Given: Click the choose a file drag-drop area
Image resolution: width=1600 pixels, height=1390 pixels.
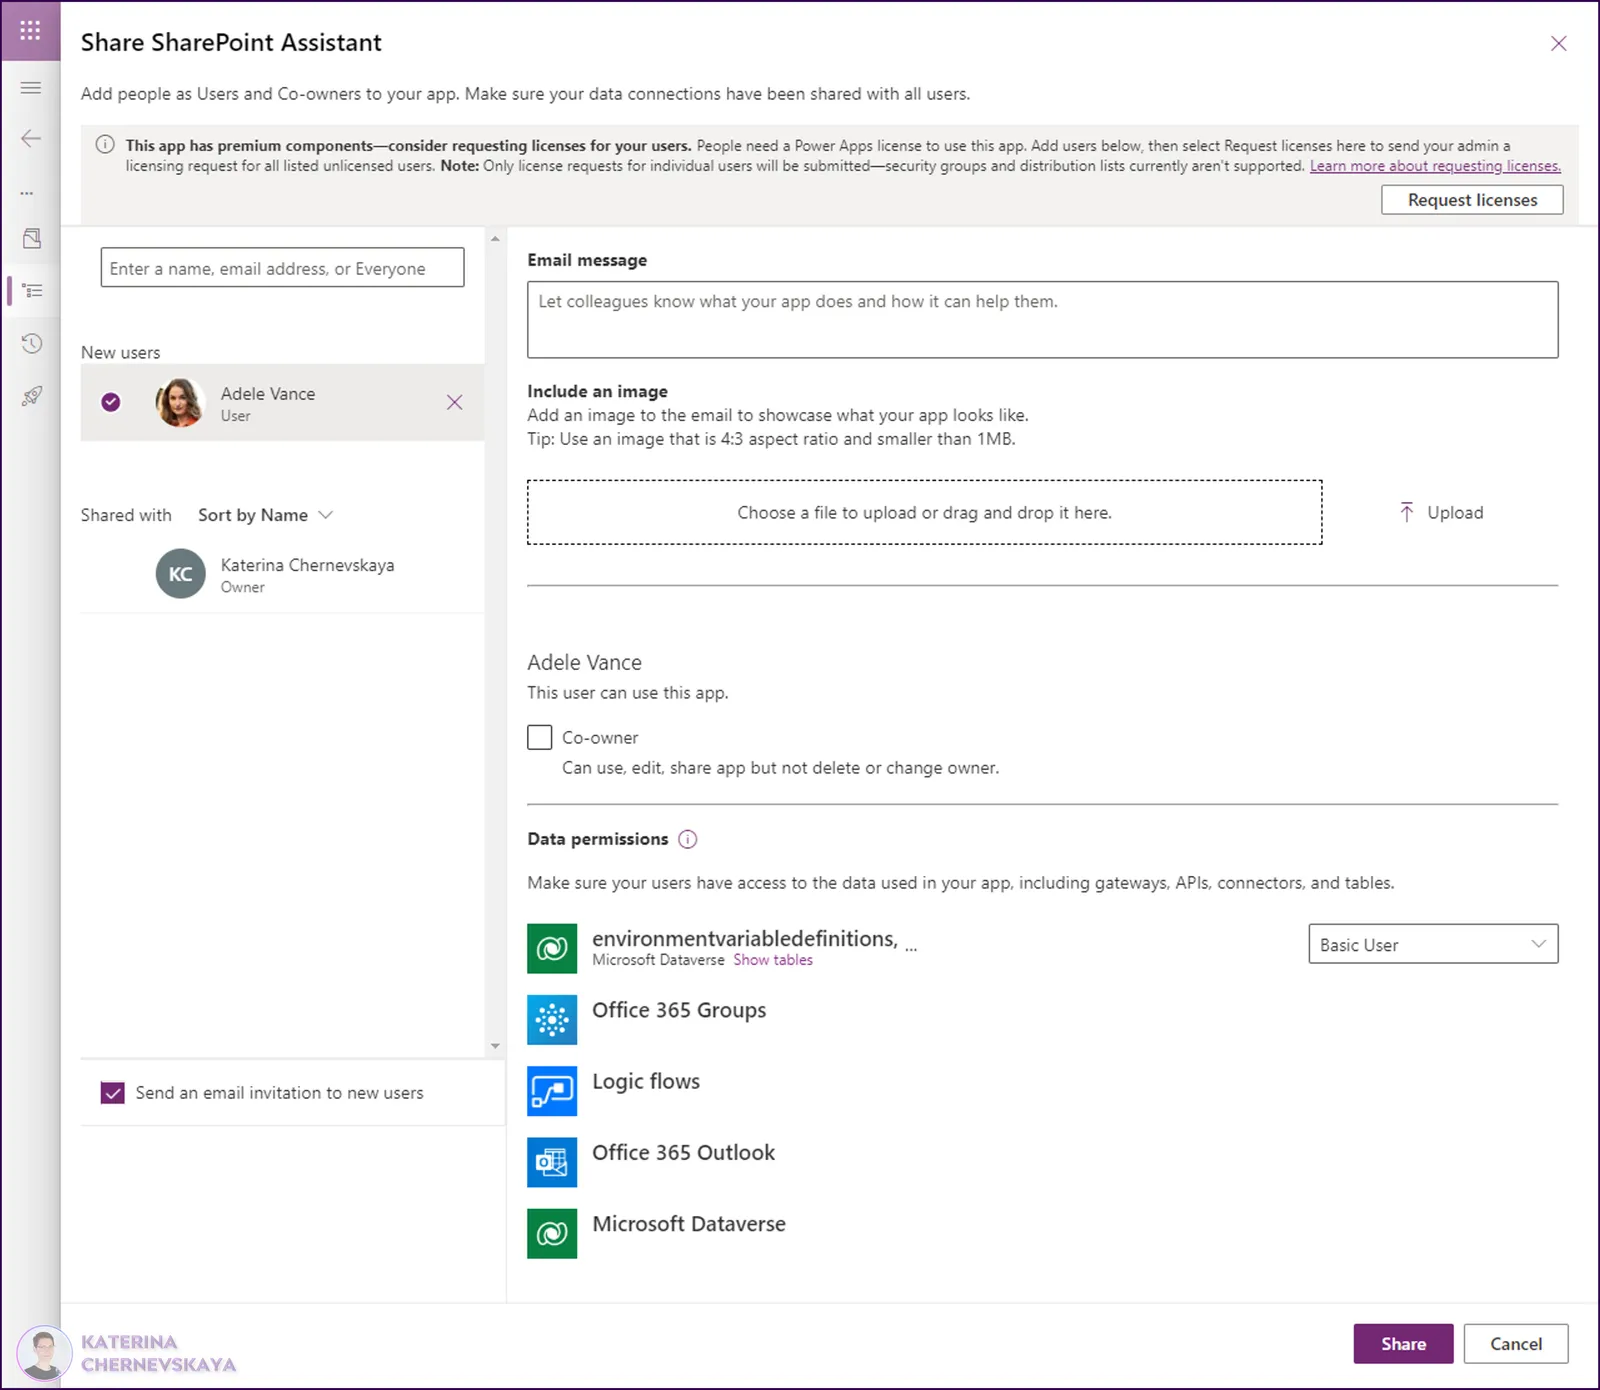Looking at the screenshot, I should pyautogui.click(x=925, y=513).
